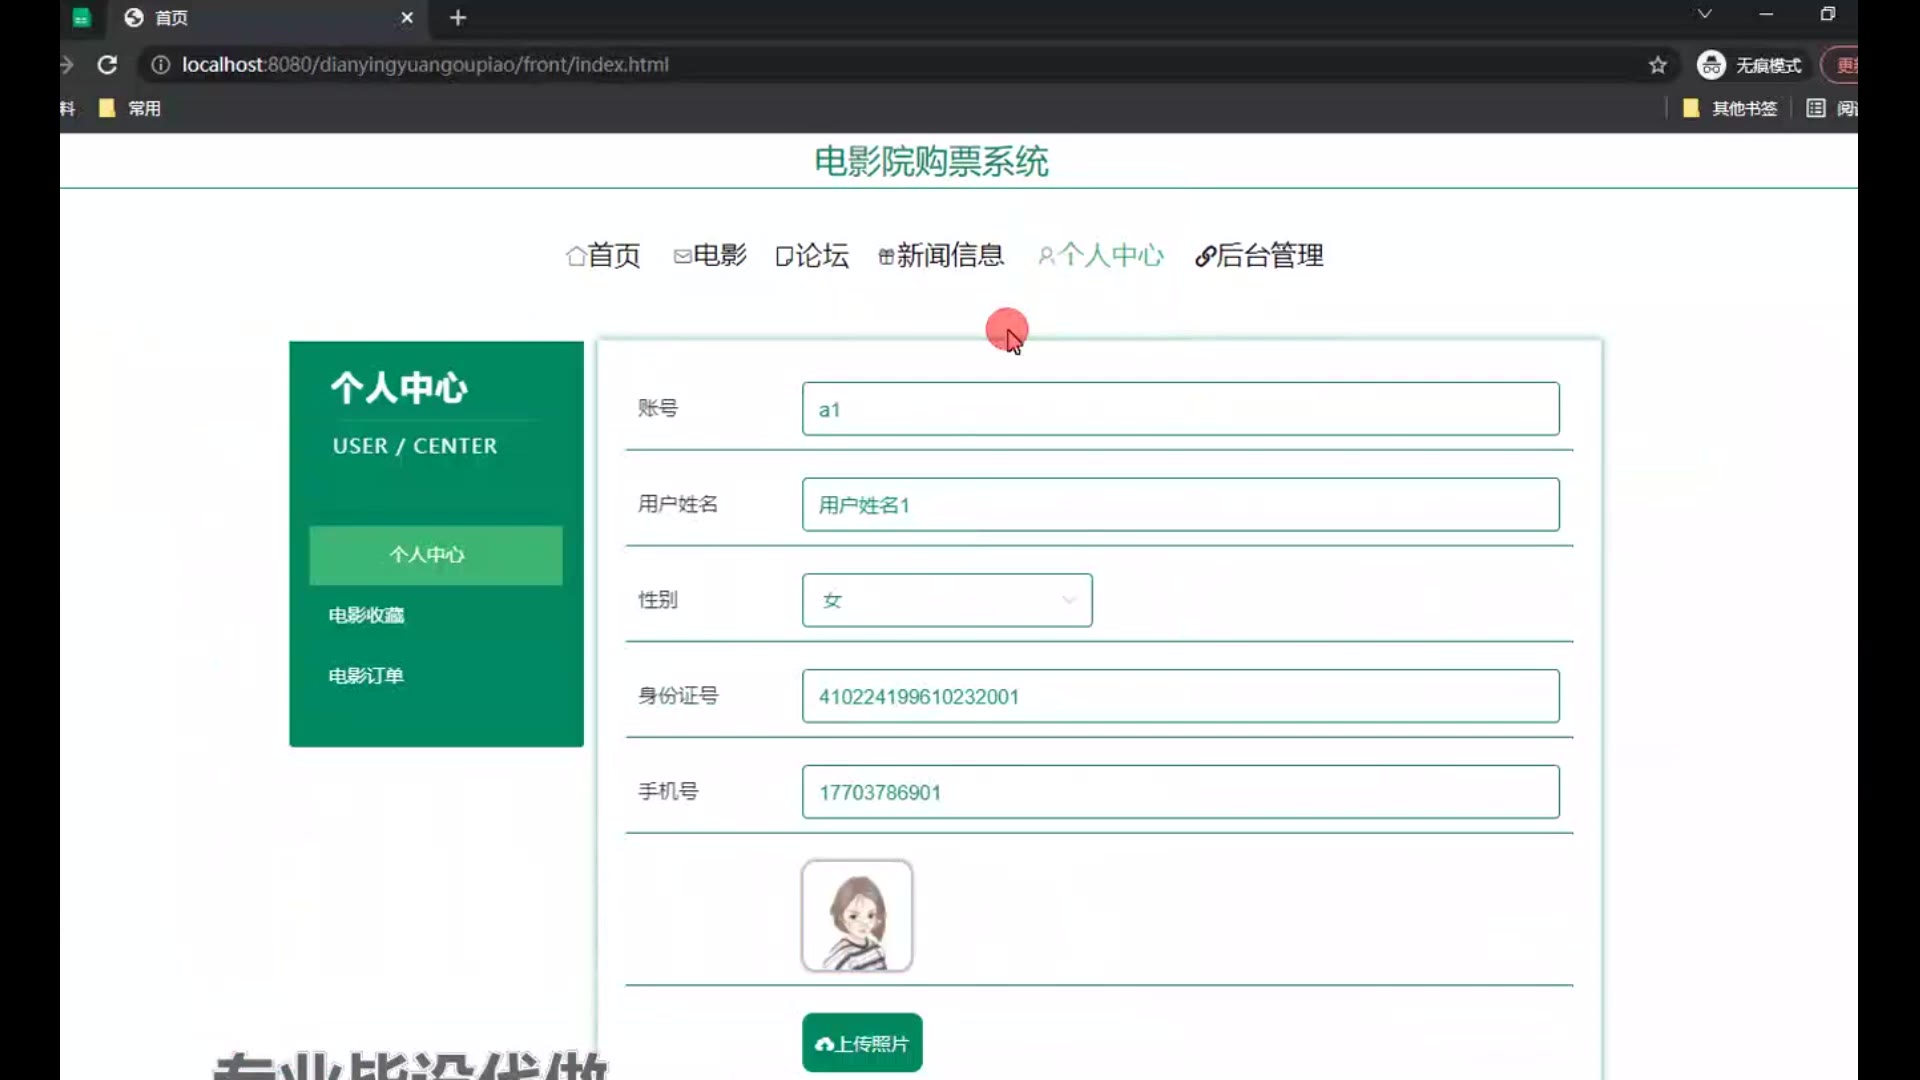
Task: Click the 手机号 input field
Action: click(x=1180, y=792)
